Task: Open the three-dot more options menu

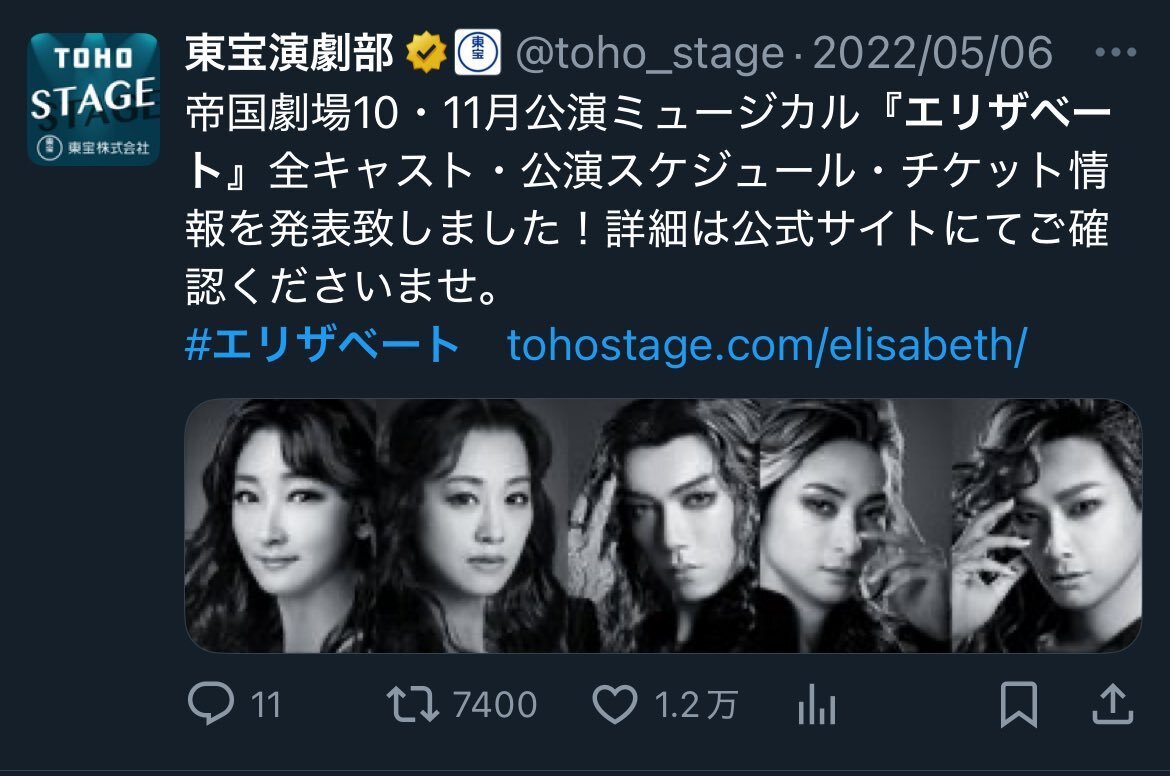Action: click(x=1116, y=52)
